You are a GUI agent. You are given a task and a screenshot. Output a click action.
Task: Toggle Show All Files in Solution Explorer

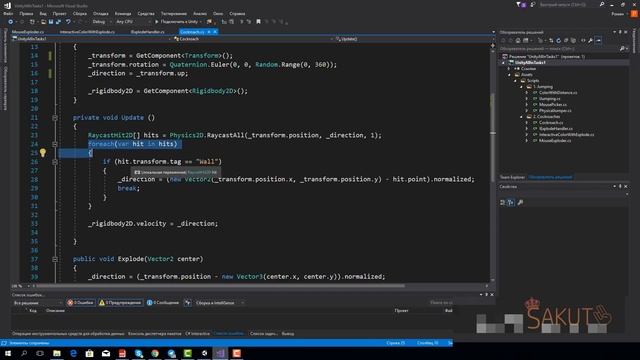(573, 40)
